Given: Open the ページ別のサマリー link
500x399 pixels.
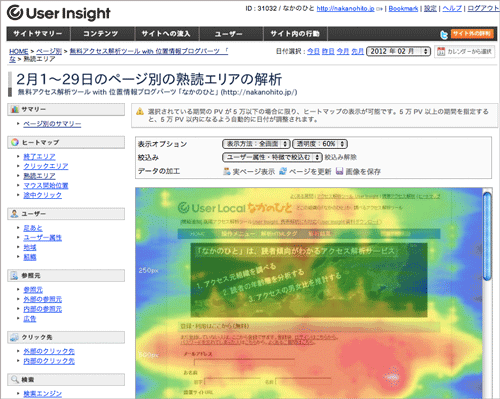Looking at the screenshot, I should [52, 124].
